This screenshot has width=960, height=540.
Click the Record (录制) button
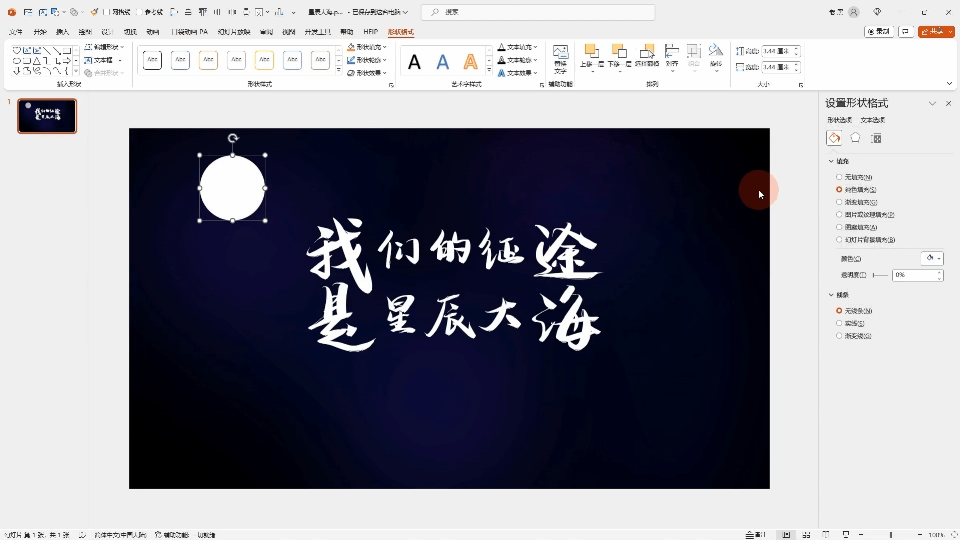point(879,31)
